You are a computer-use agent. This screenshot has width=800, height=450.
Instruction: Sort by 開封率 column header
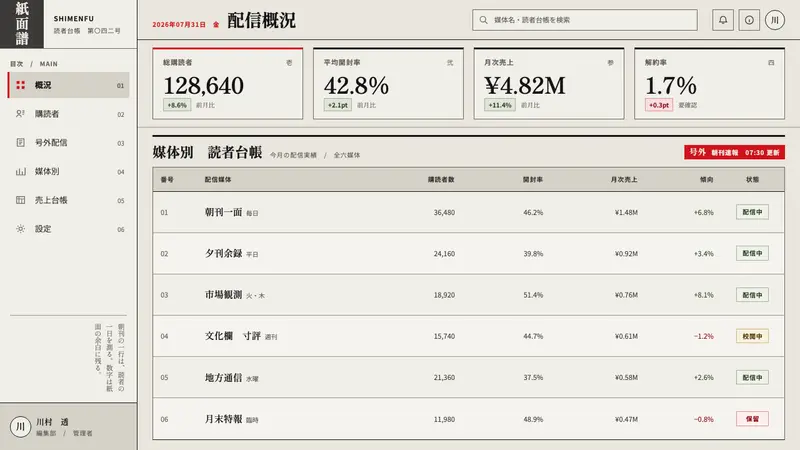pos(533,180)
